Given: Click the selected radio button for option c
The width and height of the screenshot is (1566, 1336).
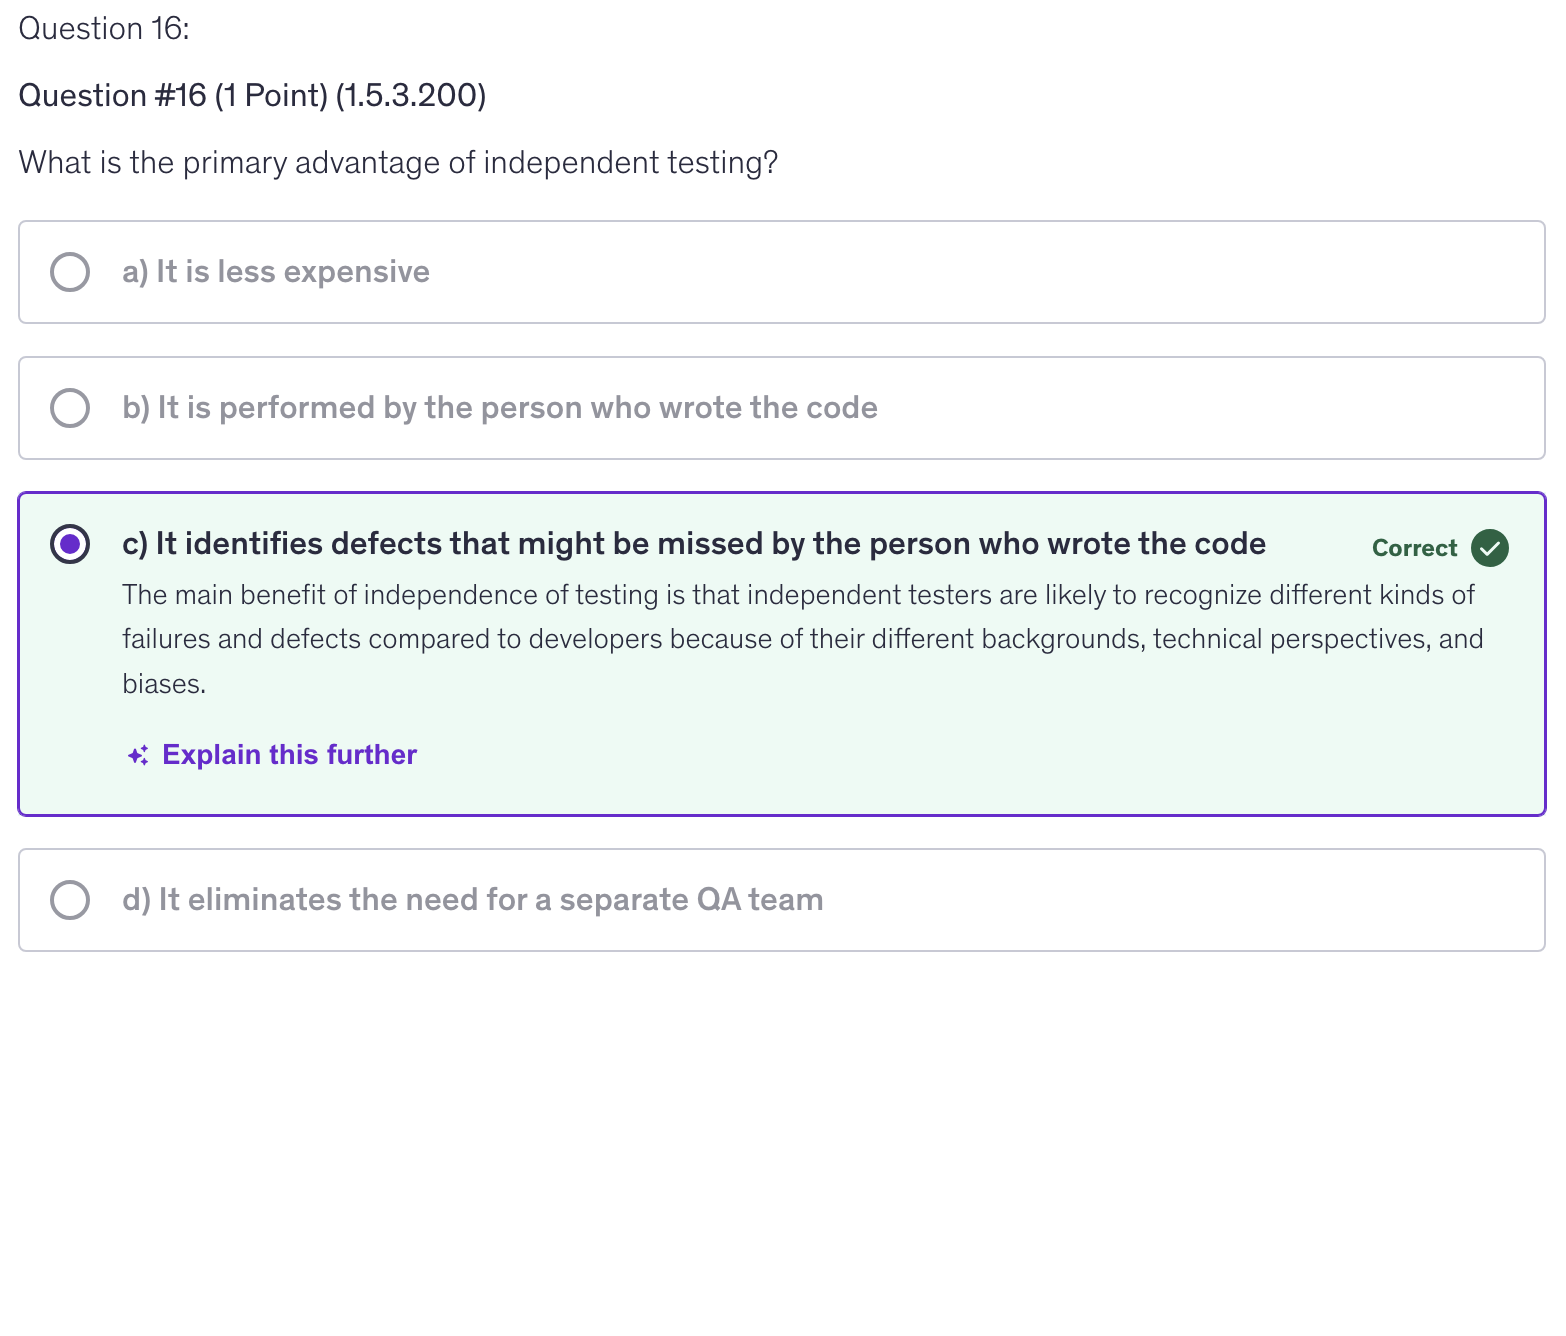Looking at the screenshot, I should click(70, 544).
